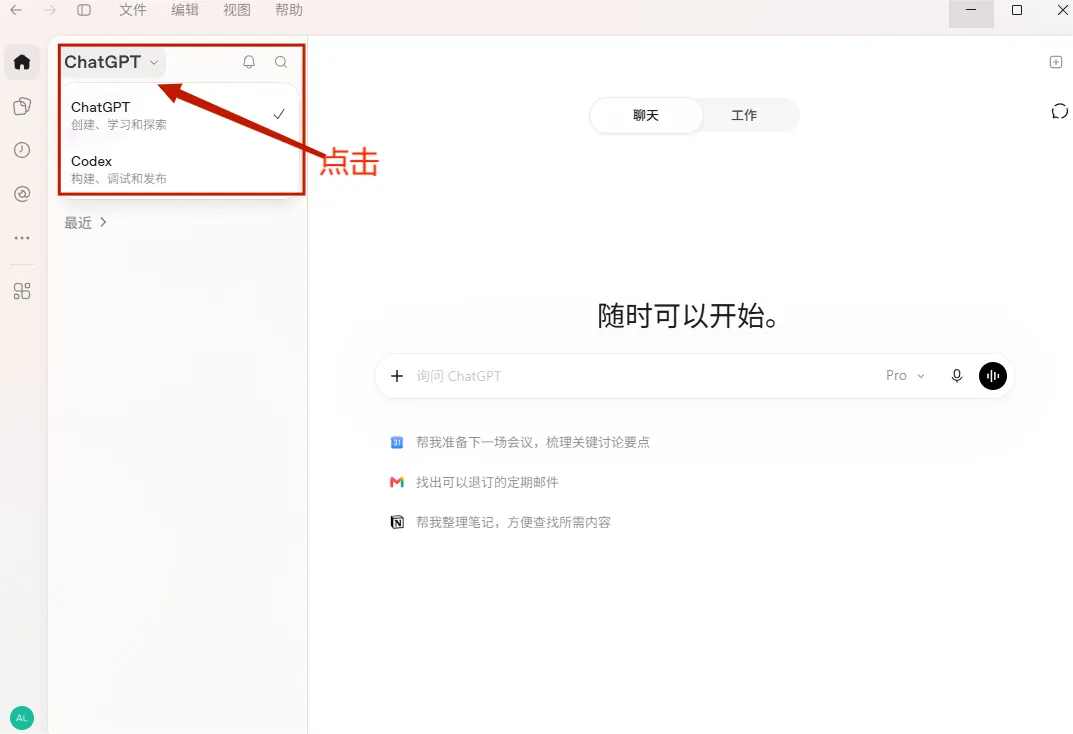Open notifications bell icon
Screen dimensions: 1073x734
click(249, 62)
